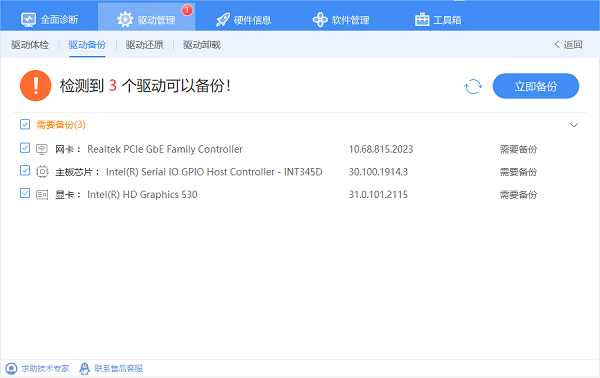600x378 pixels.
Task: Open the 工具箱 tab
Action: [438, 20]
